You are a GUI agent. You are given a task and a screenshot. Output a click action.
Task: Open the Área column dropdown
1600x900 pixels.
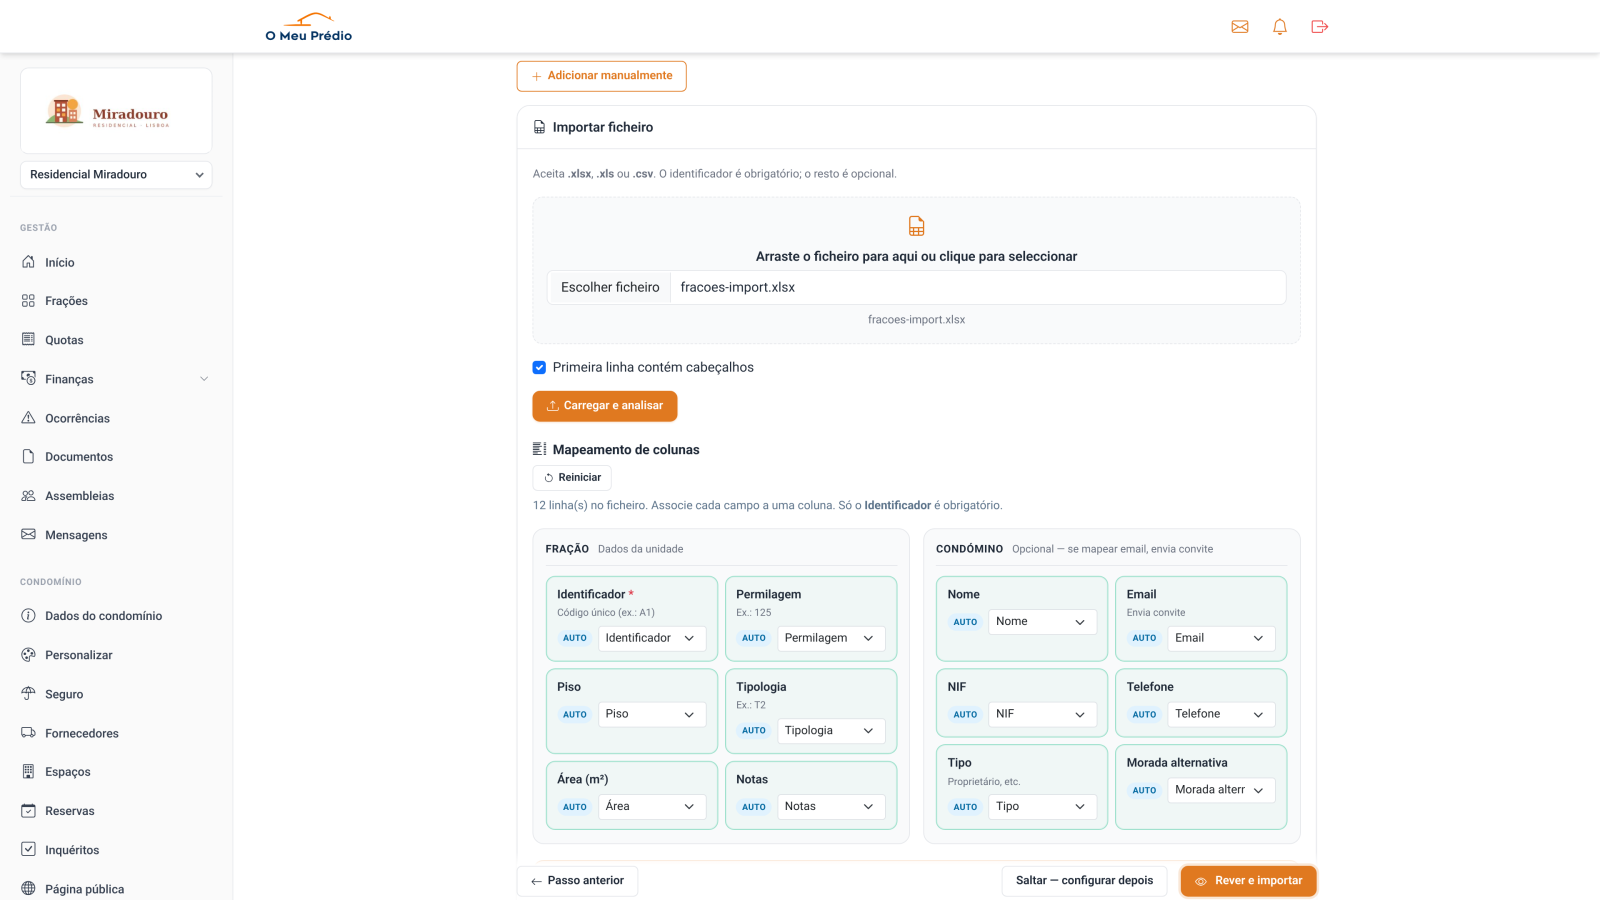652,807
